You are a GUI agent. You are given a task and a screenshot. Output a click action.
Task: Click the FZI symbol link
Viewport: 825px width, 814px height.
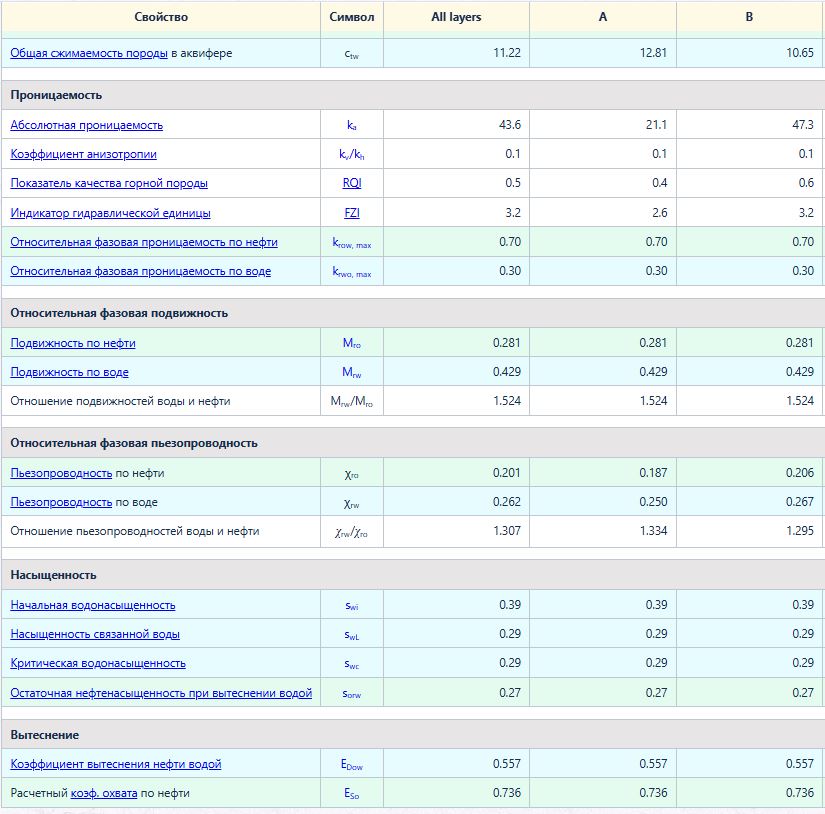coord(352,213)
